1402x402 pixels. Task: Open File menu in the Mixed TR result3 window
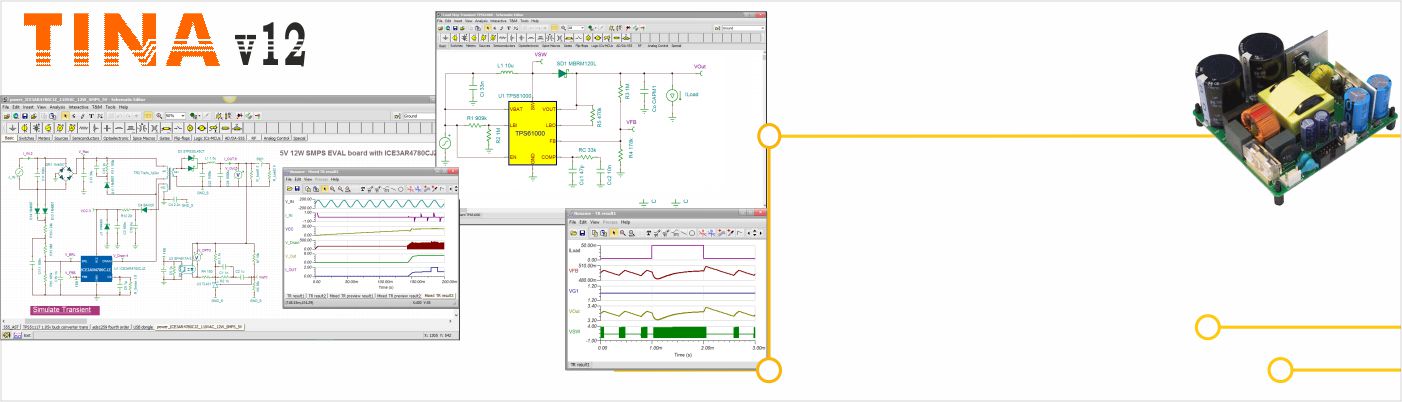pyautogui.click(x=289, y=179)
